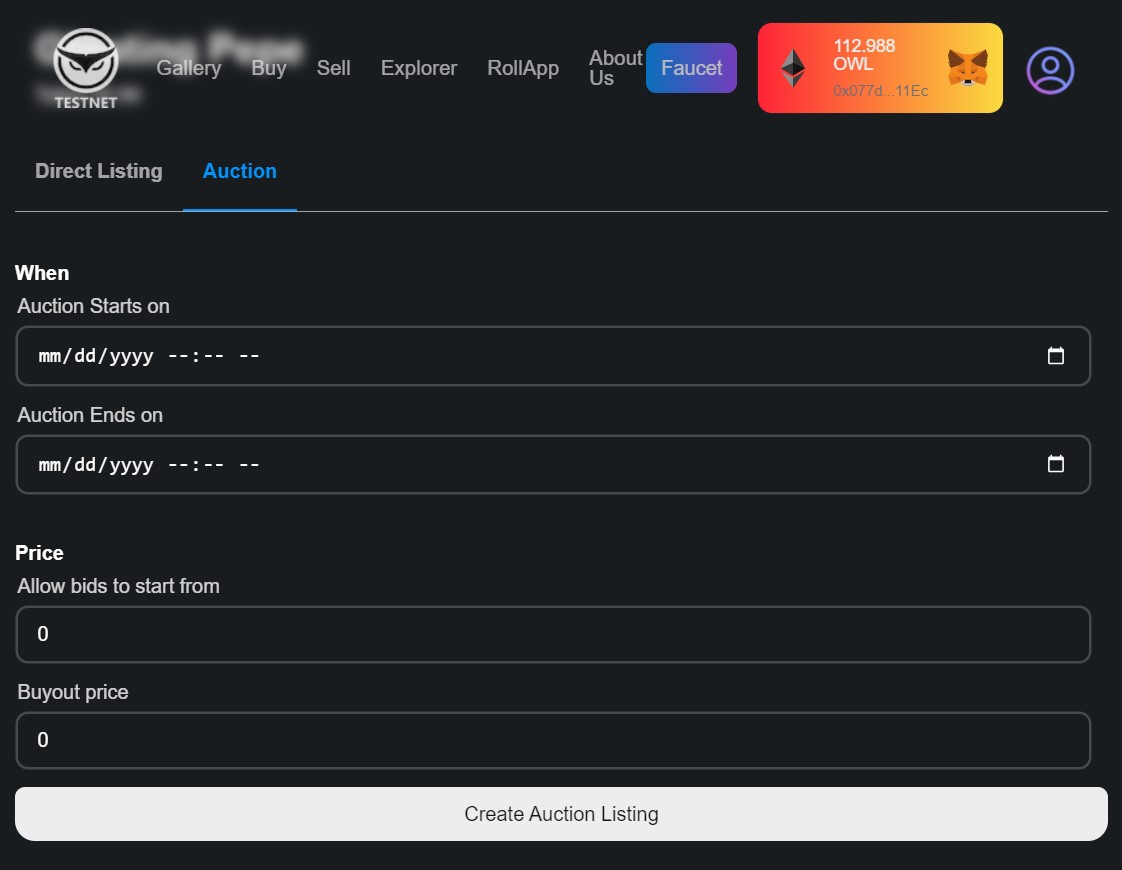Screen dimensions: 1122x870
Task: Select the Buyout price input
Action: coord(553,740)
